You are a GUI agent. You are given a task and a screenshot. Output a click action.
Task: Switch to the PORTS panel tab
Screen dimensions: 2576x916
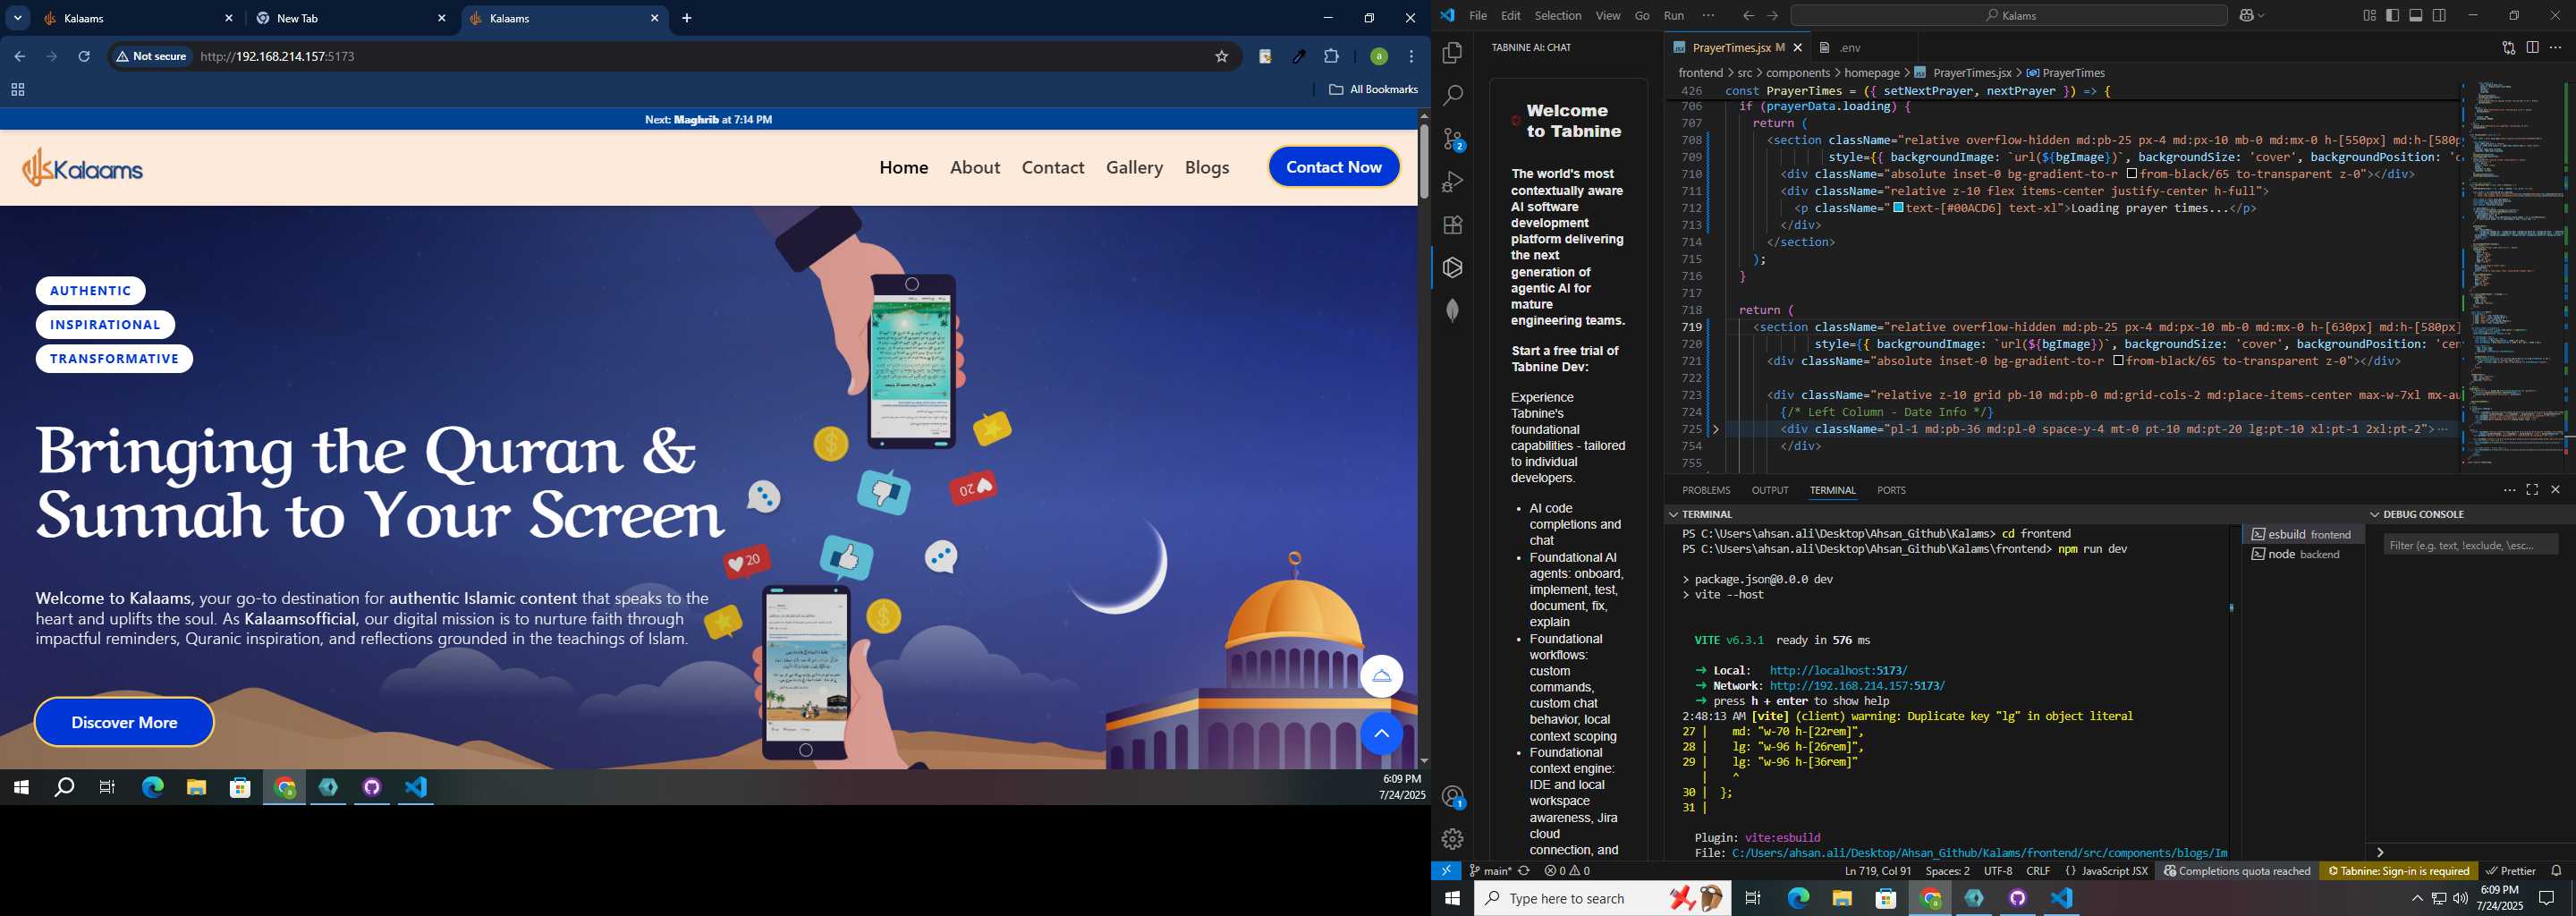(1891, 490)
